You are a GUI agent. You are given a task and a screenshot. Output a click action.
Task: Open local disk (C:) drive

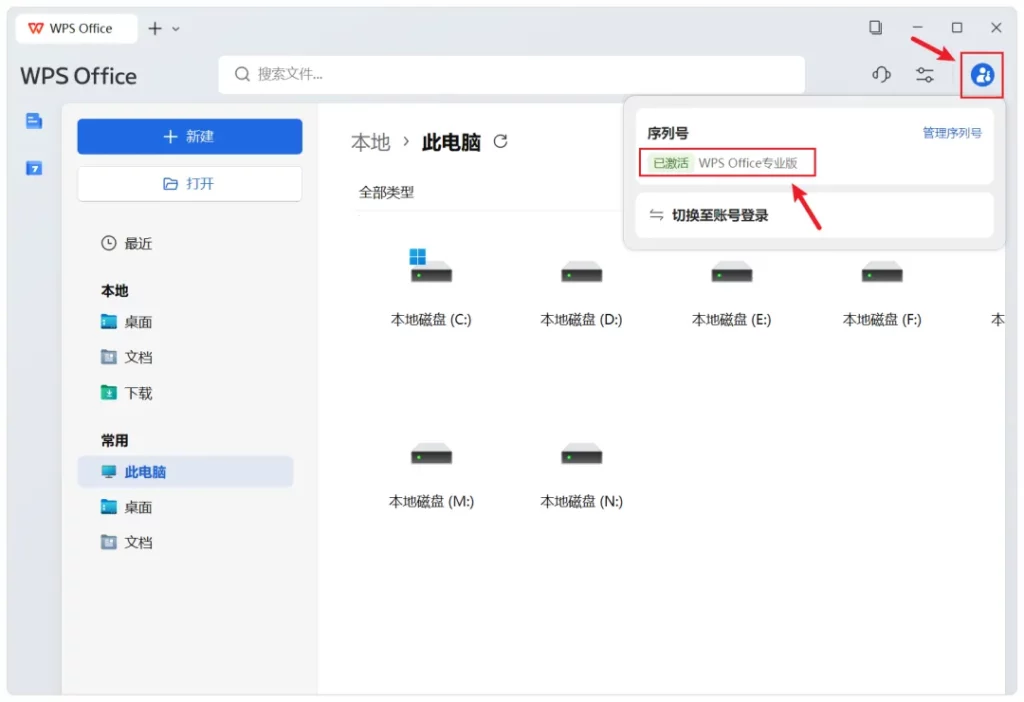[430, 288]
